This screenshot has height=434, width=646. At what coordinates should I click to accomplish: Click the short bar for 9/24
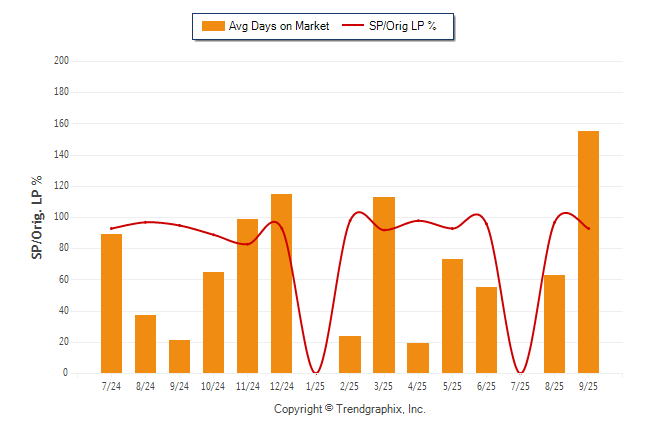(x=179, y=356)
